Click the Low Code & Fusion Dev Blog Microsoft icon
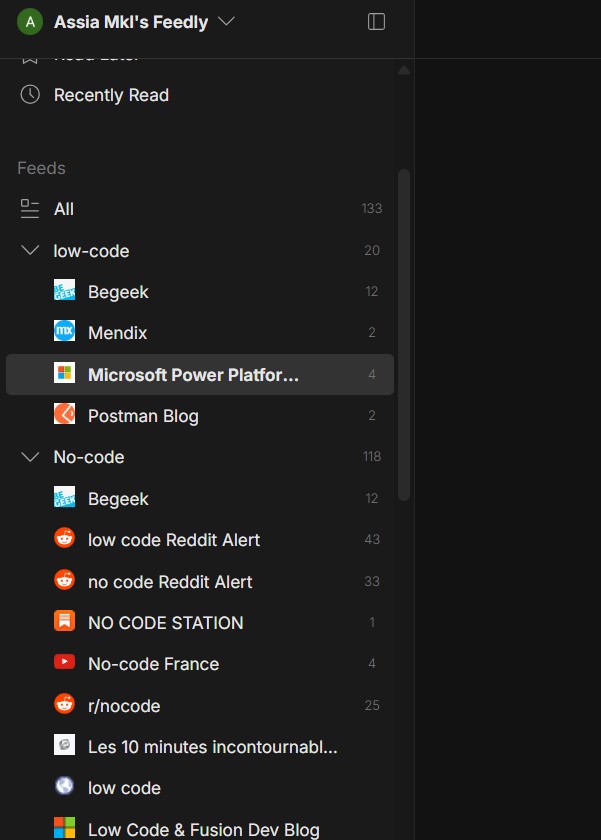 [x=64, y=828]
